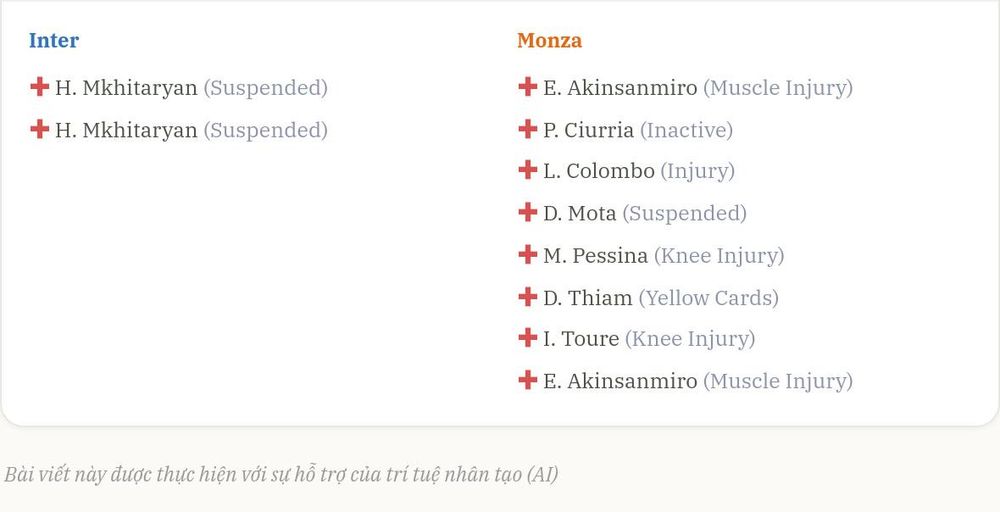Click red cross of second H. Mkhitaryan entry

tap(40, 129)
